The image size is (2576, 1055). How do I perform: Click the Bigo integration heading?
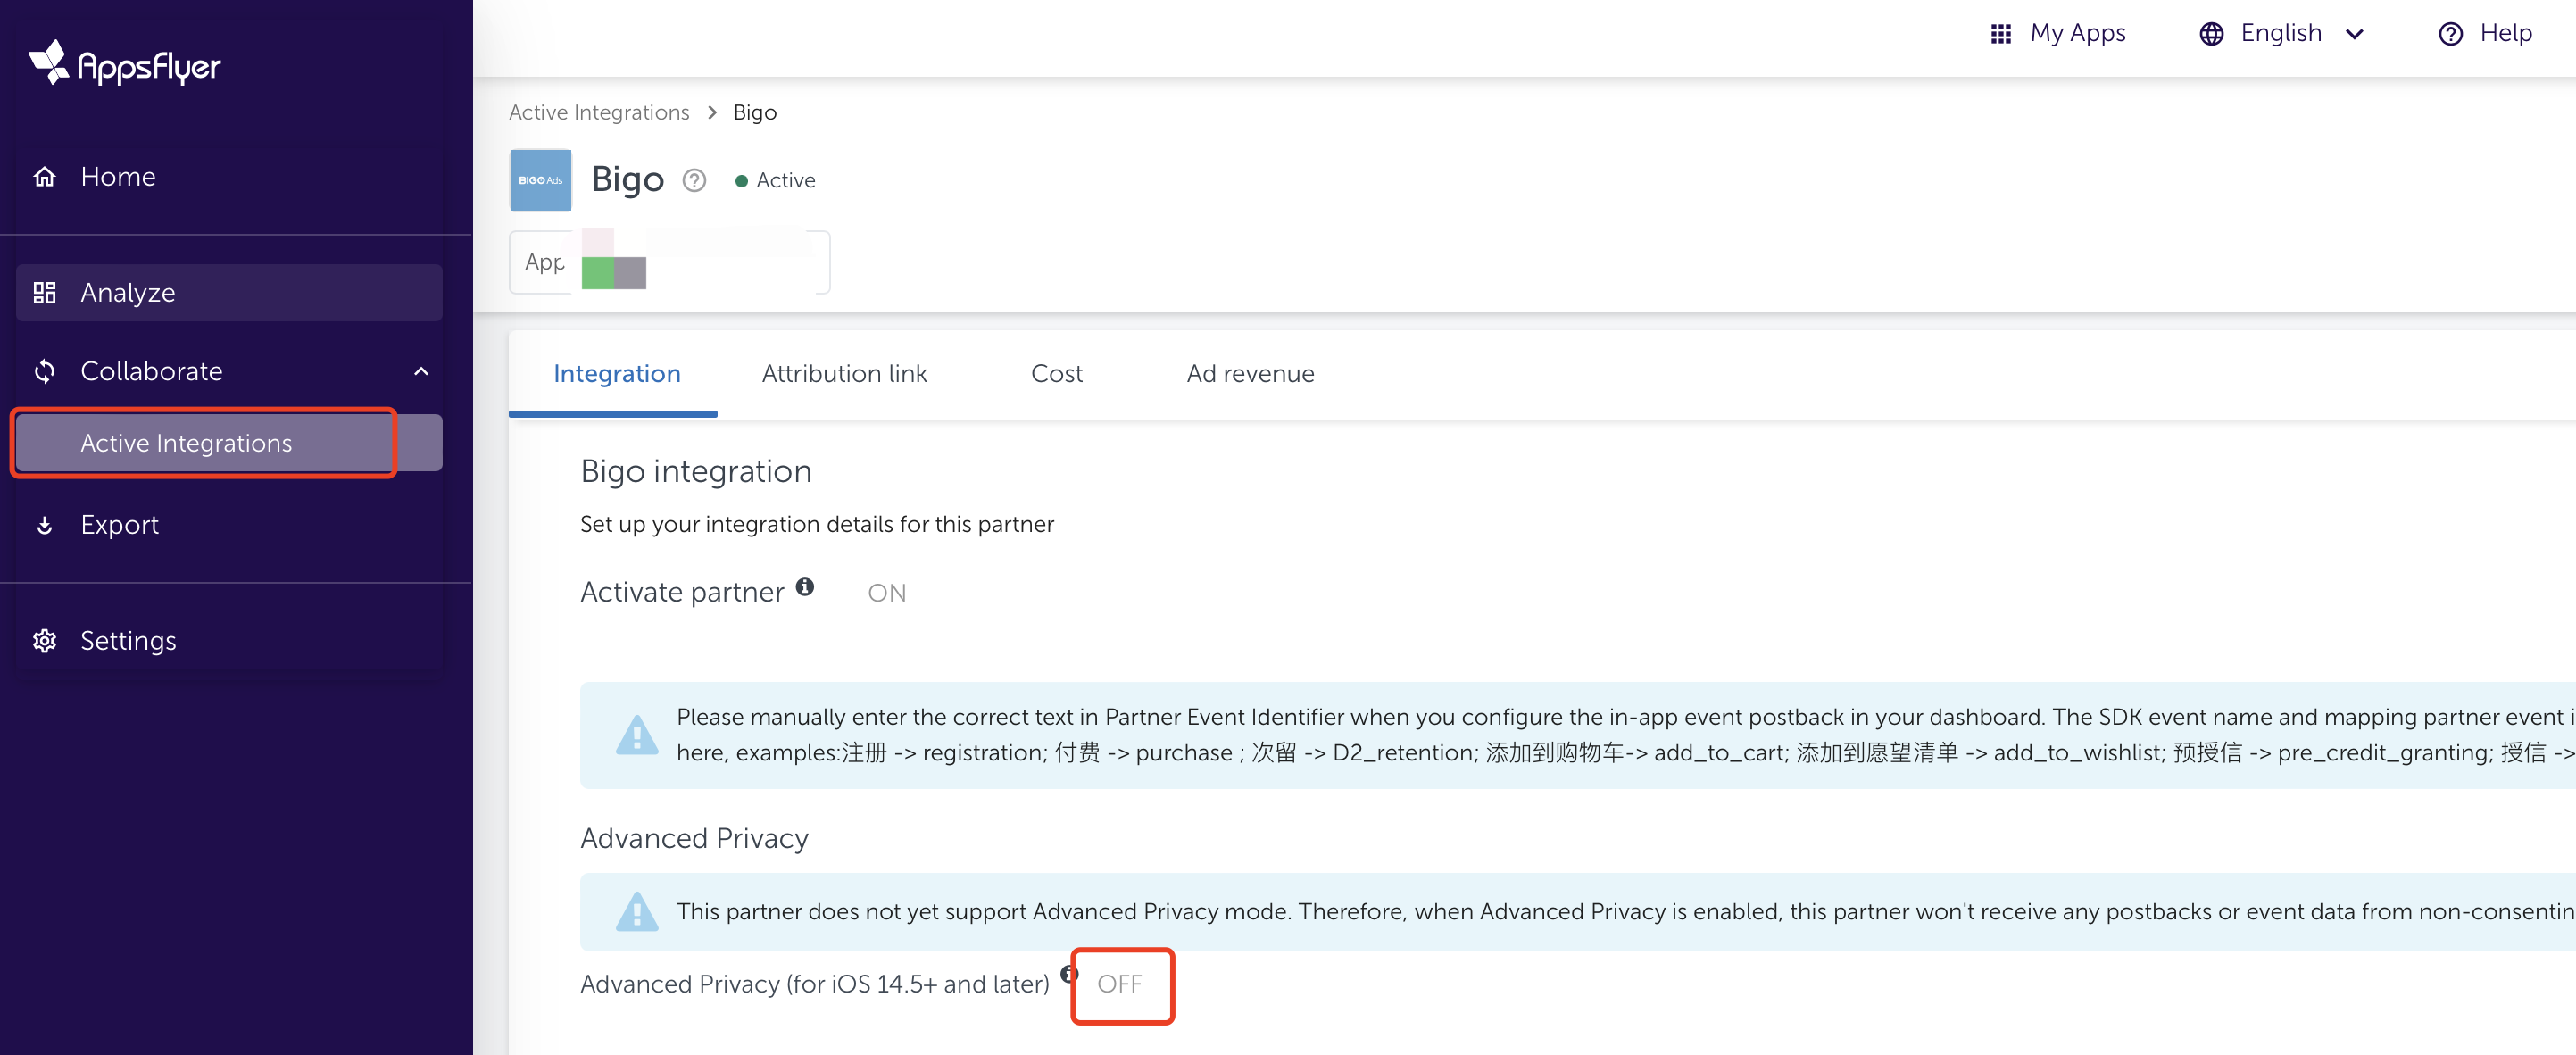coord(696,472)
